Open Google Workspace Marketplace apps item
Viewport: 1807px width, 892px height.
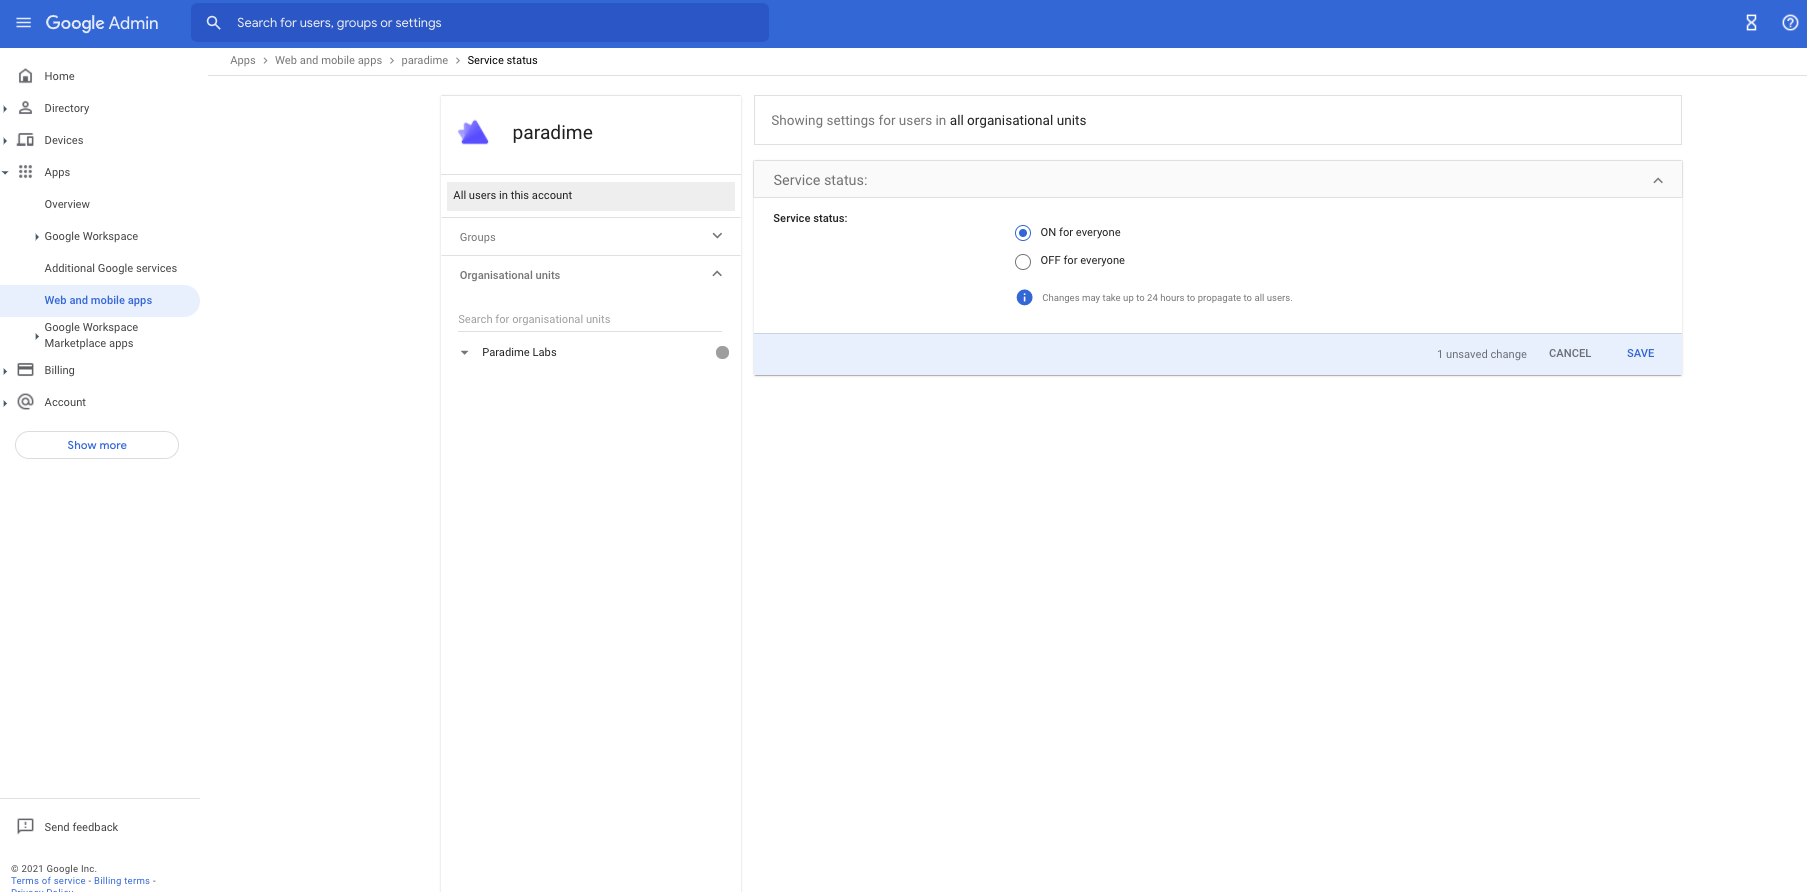point(91,335)
